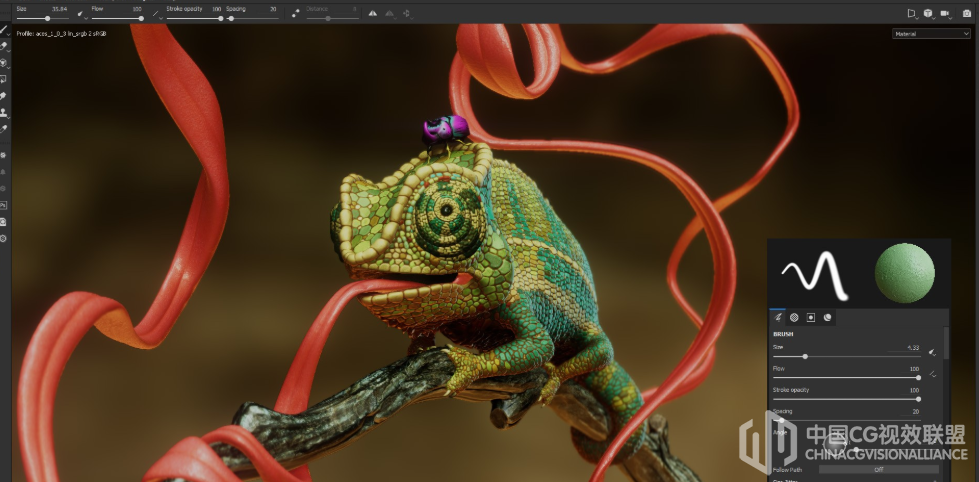
Task: Adjust the Flow slider in top toolbar
Action: click(117, 19)
